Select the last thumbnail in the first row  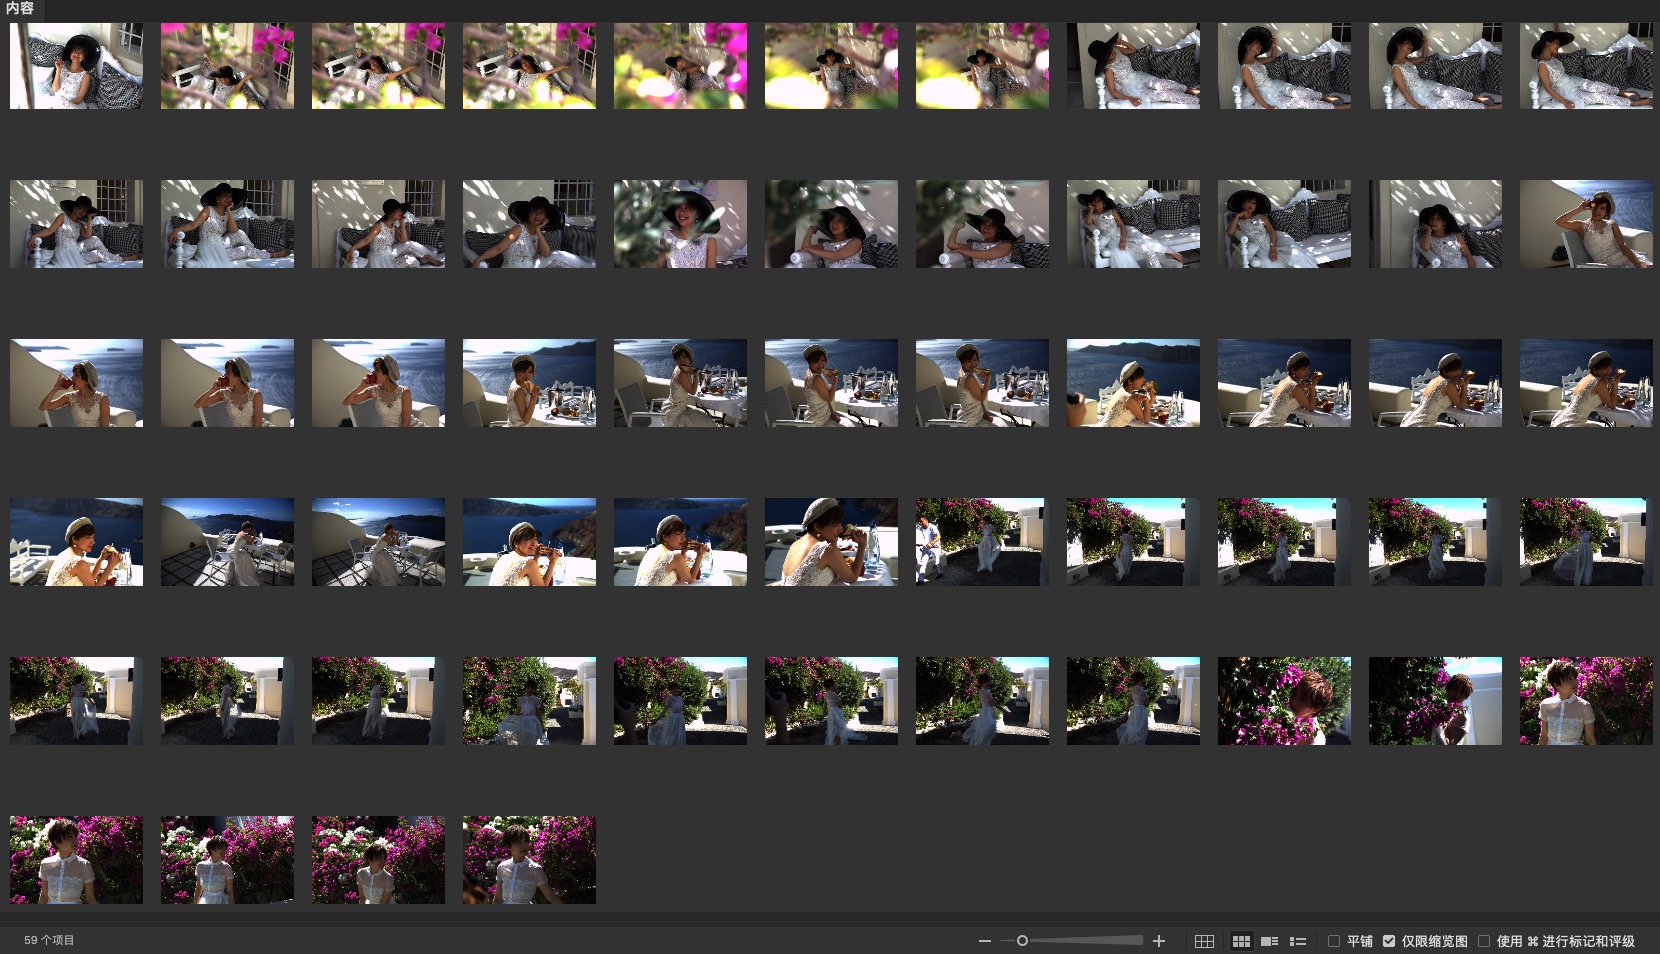[1586, 66]
